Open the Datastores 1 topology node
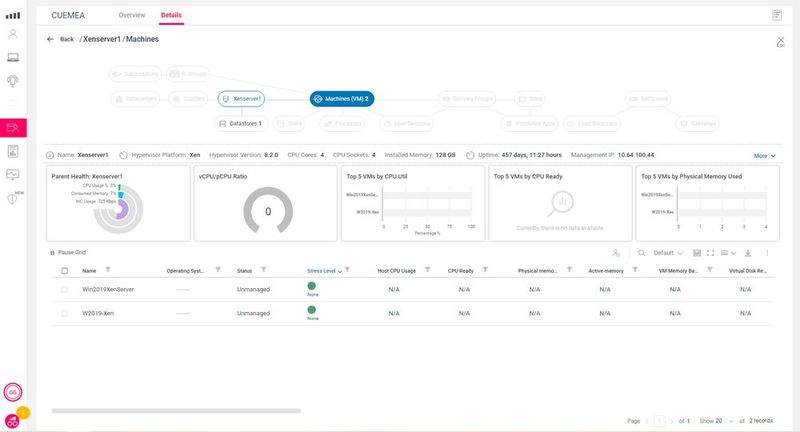Image resolution: width=800 pixels, height=432 pixels. [241, 124]
